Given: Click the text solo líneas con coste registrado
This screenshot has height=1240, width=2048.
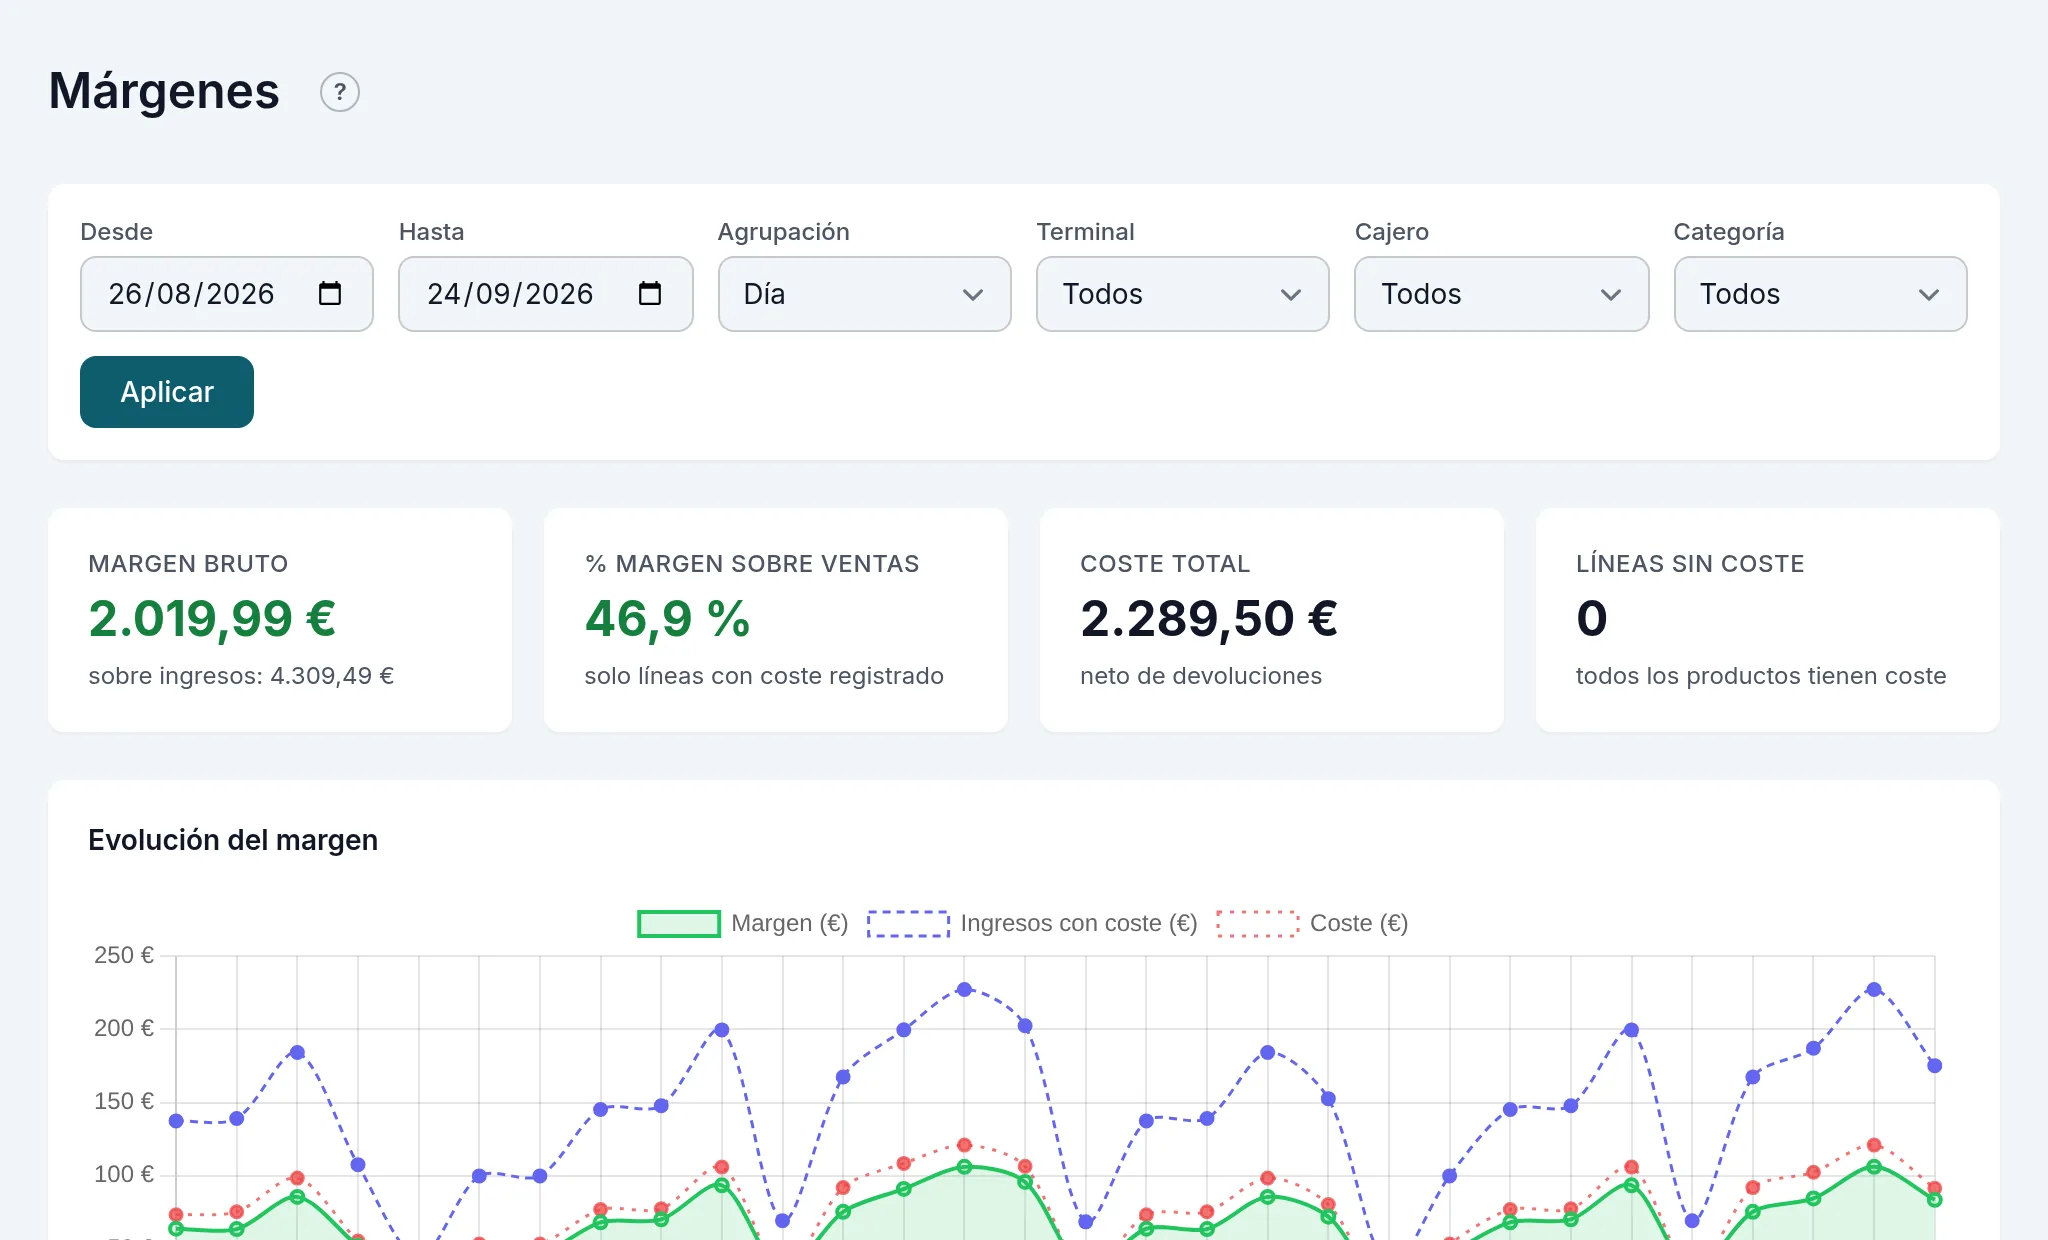Looking at the screenshot, I should (764, 676).
